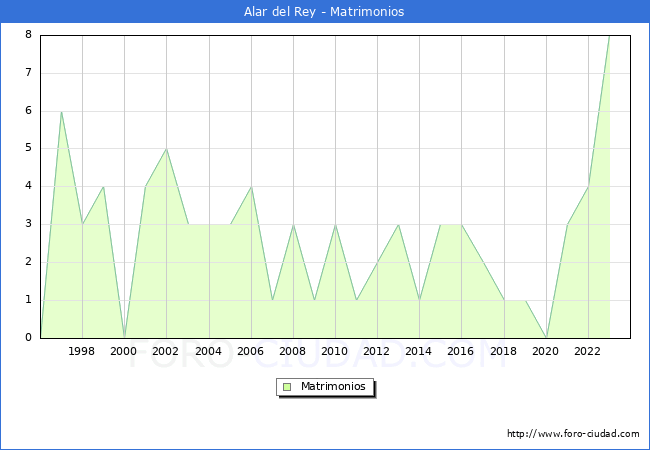Select the 2000 label on the x-axis
The height and width of the screenshot is (450, 650).
pyautogui.click(x=124, y=351)
